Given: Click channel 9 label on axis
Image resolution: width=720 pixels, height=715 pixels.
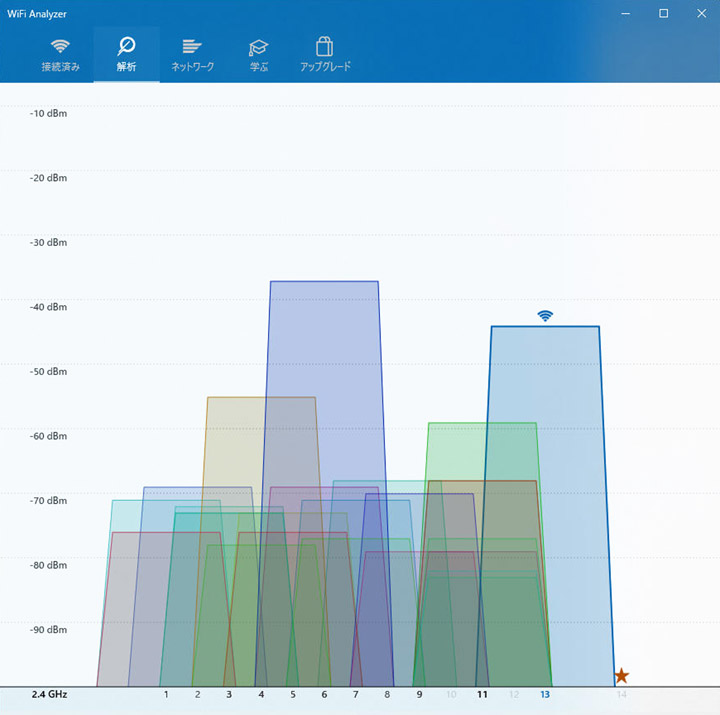Looking at the screenshot, I should [x=419, y=694].
